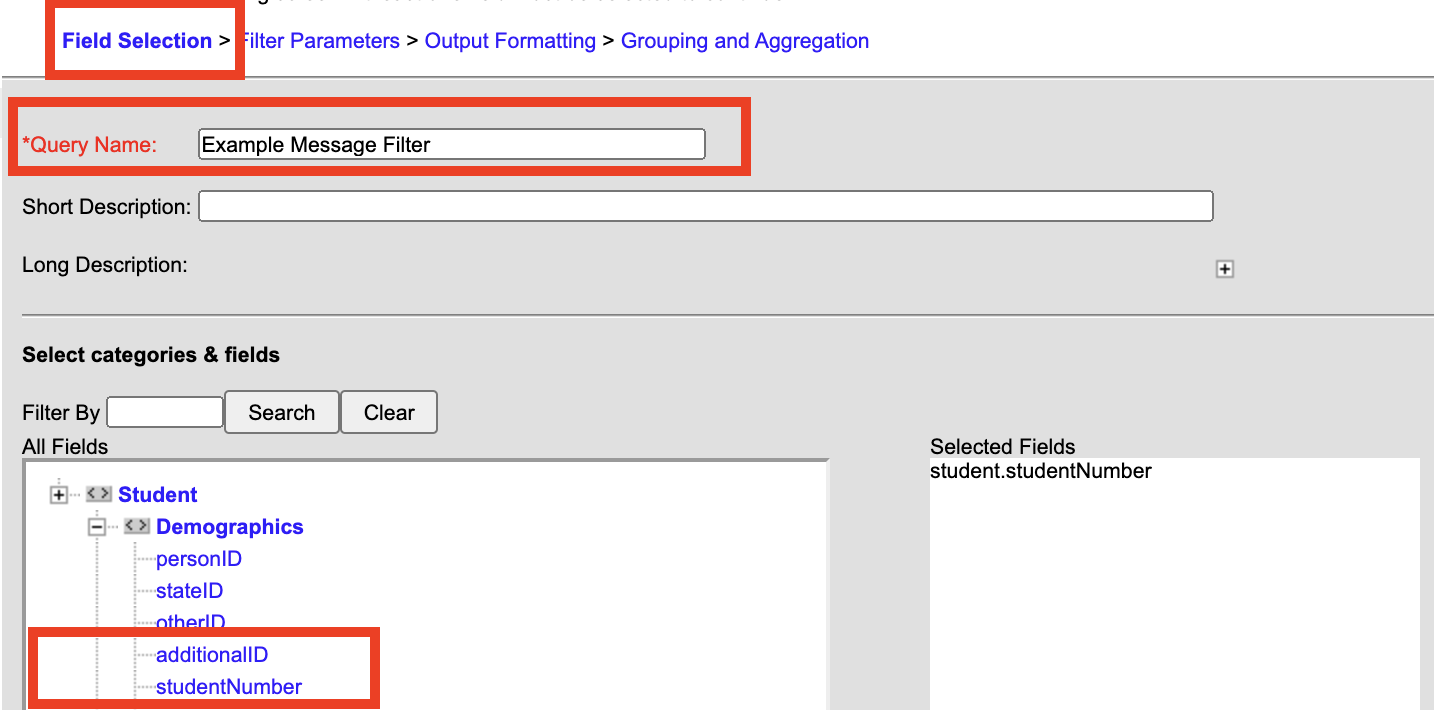1434x710 pixels.
Task: Select the personID field
Action: point(199,559)
